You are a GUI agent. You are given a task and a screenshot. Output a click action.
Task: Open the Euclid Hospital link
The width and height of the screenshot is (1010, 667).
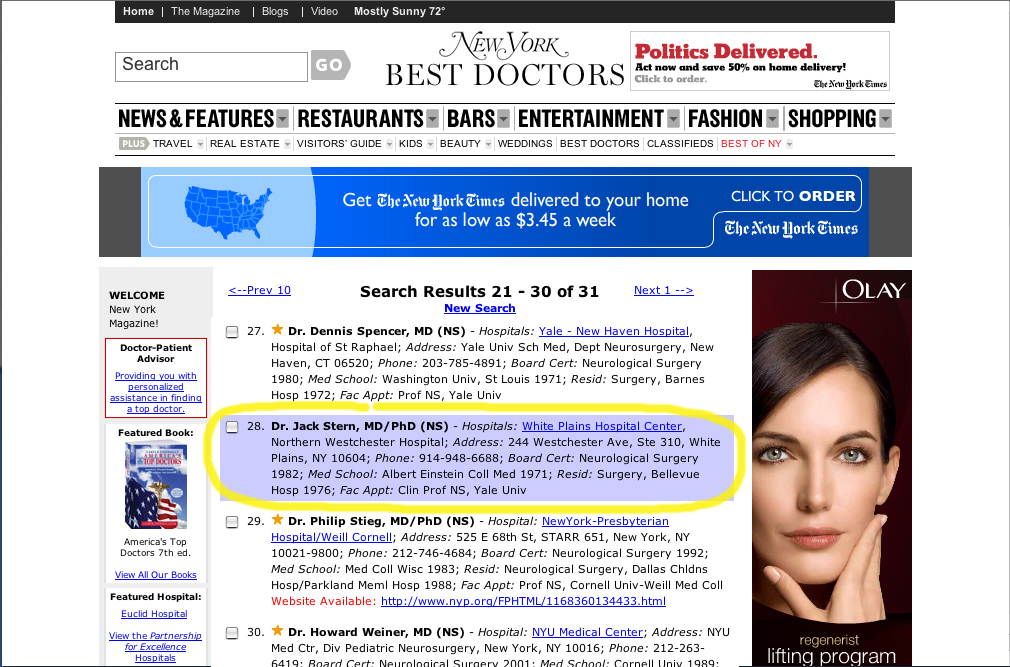155,614
